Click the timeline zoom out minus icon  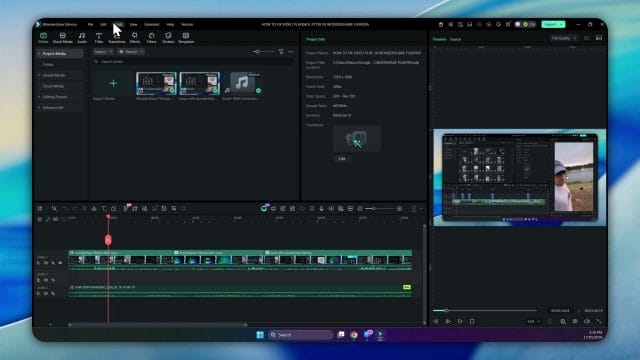pyautogui.click(x=360, y=209)
